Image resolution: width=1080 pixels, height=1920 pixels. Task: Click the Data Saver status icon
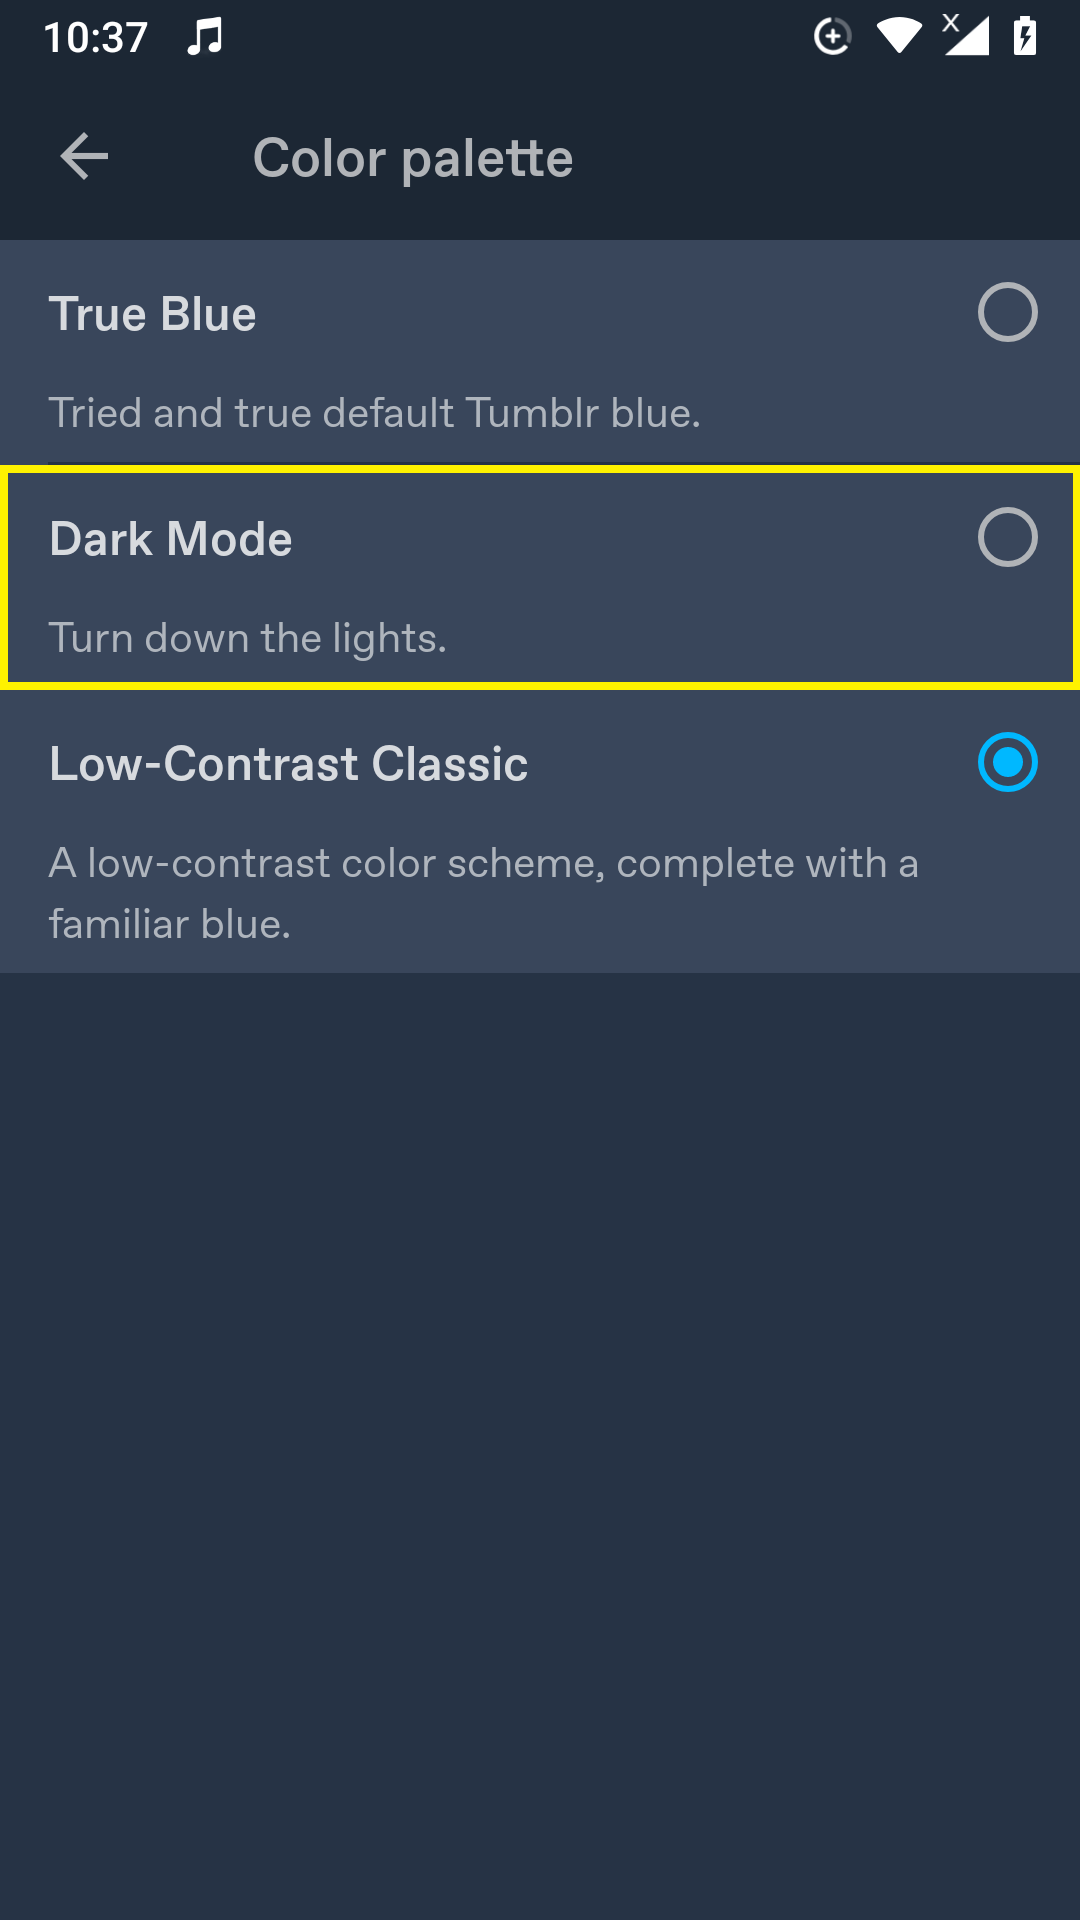(x=832, y=37)
